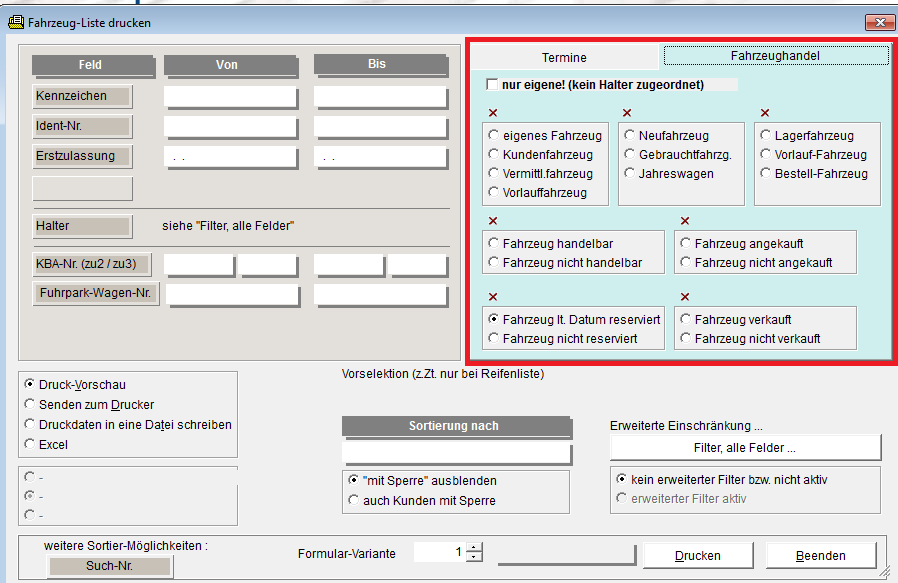Choose the Excel output option

coord(29,444)
